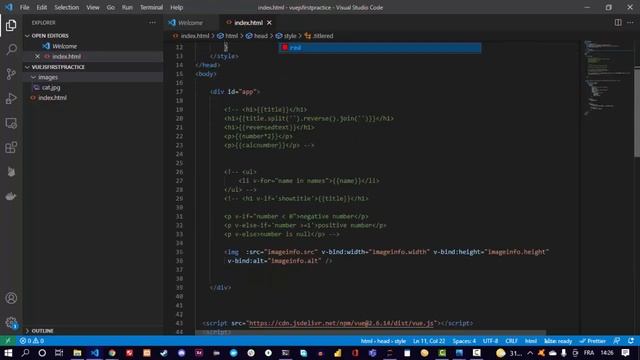This screenshot has height=360, width=640.
Task: Open the Extensions view
Action: coord(11,147)
